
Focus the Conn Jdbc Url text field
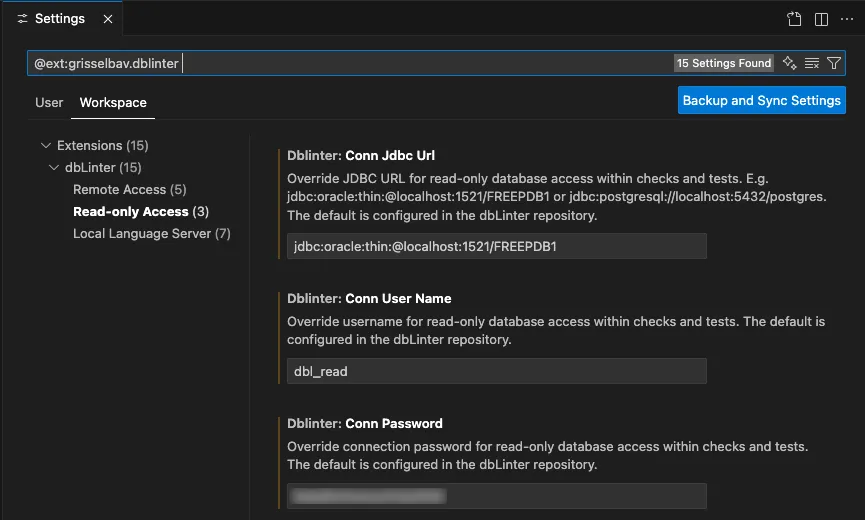coord(496,246)
